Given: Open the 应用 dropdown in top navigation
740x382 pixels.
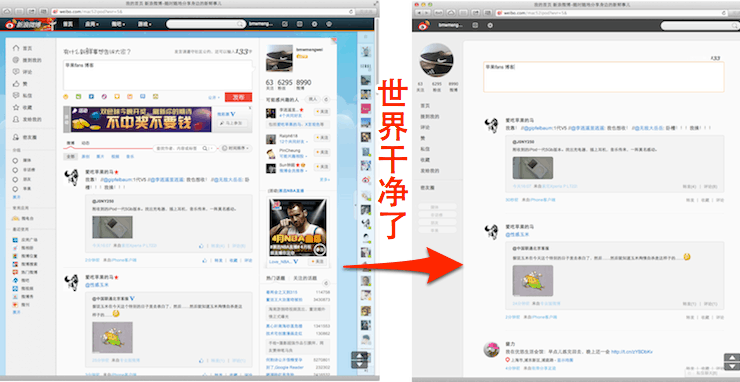Looking at the screenshot, I should tap(92, 24).
